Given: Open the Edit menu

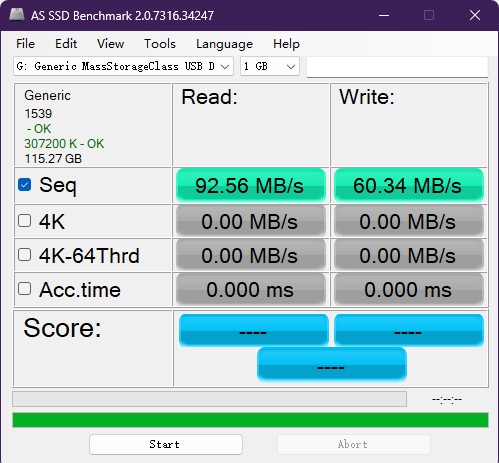Looking at the screenshot, I should tap(66, 44).
